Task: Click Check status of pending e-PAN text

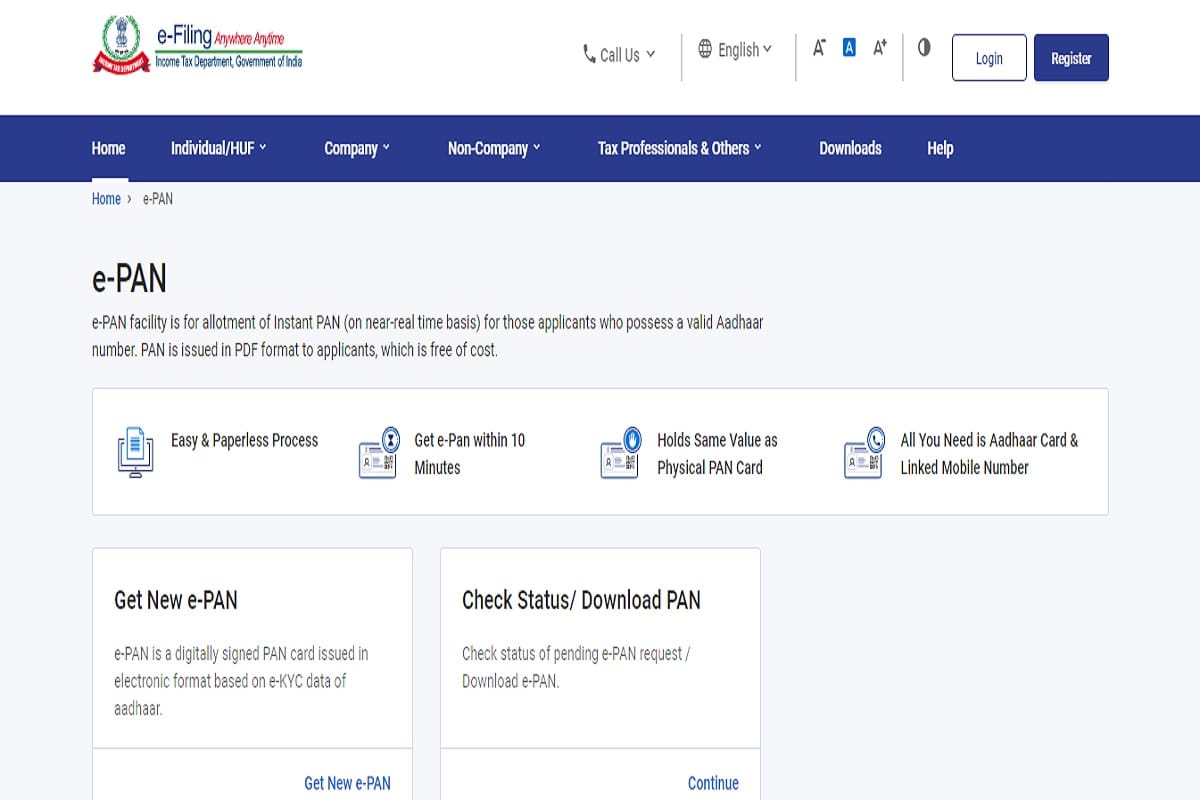Action: point(576,667)
